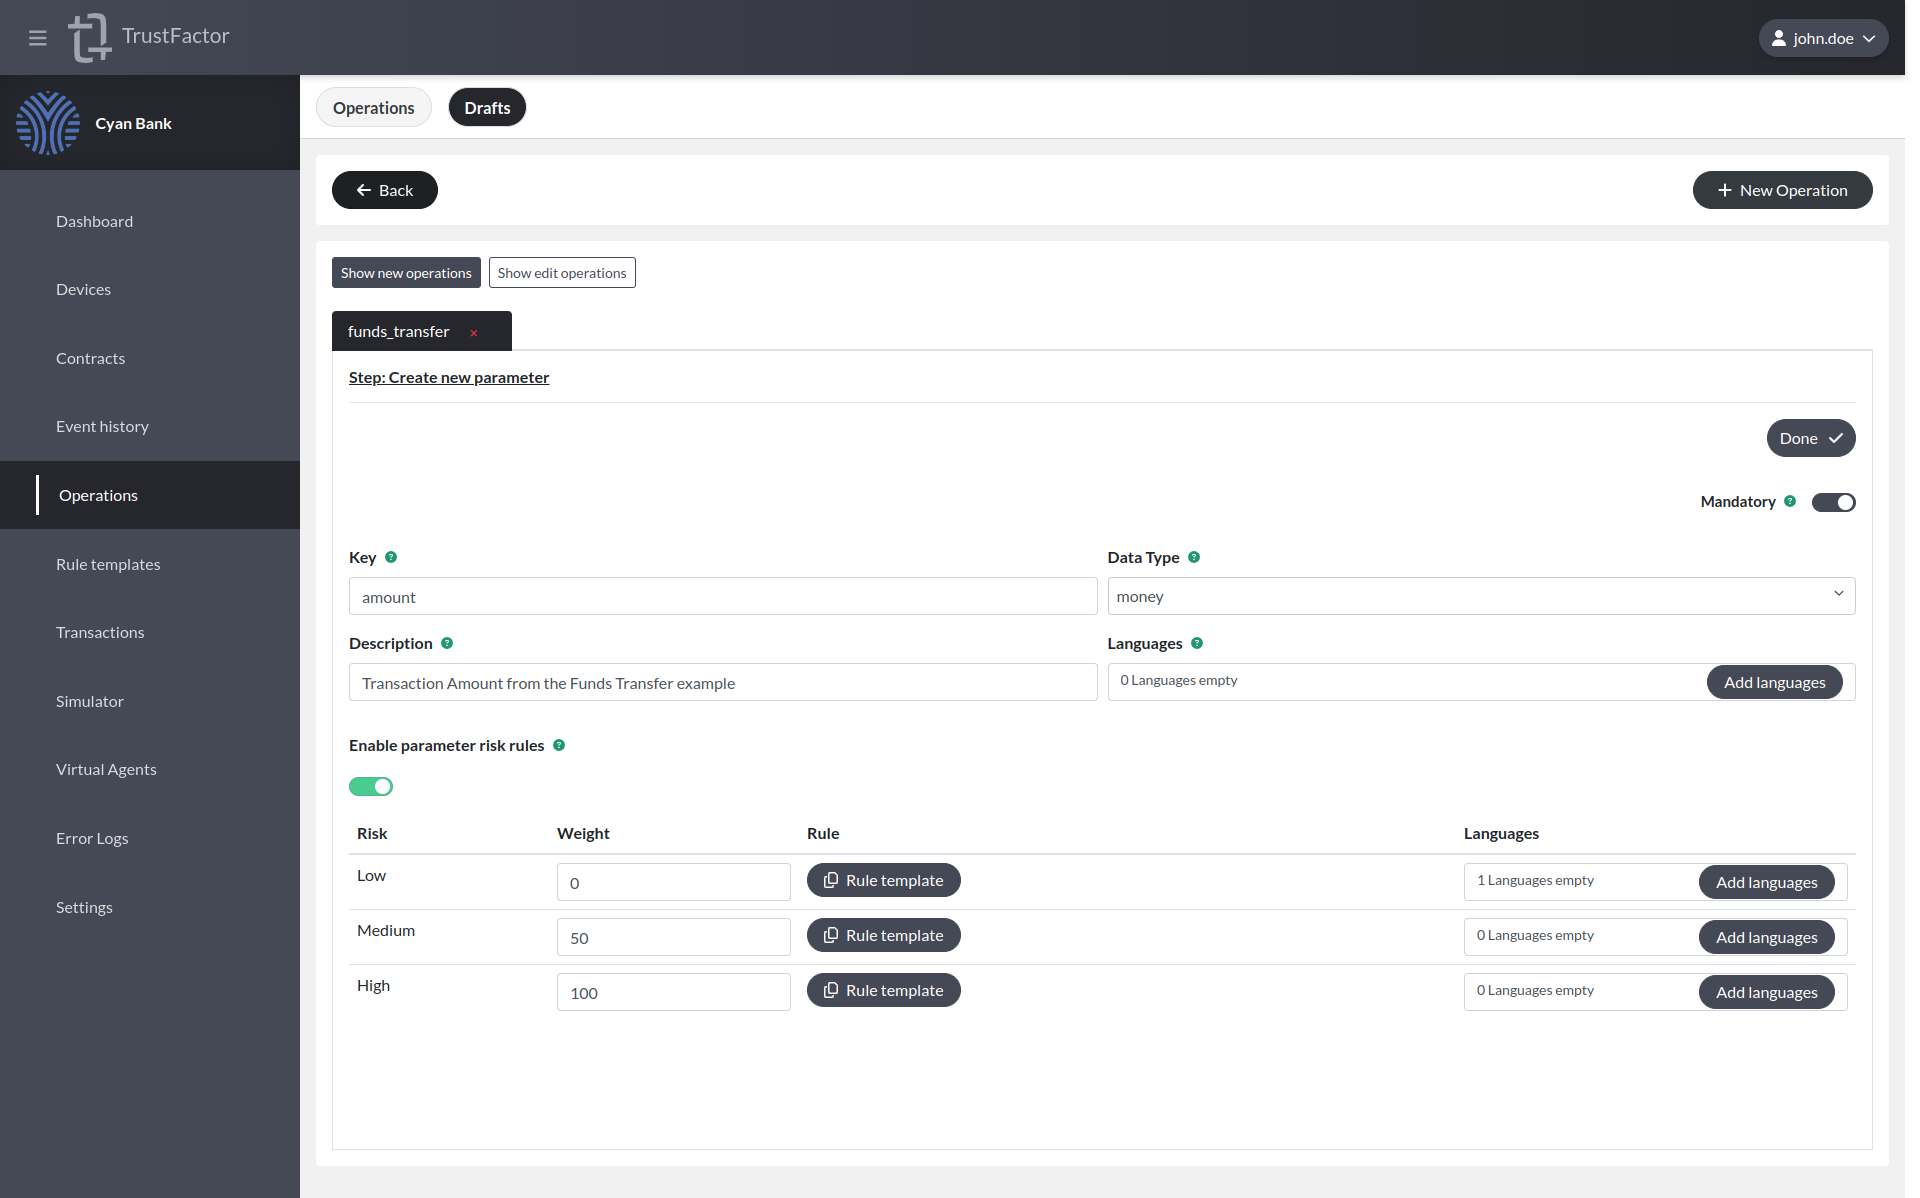Open the hamburger navigation menu
This screenshot has height=1198, width=1920.
37,37
